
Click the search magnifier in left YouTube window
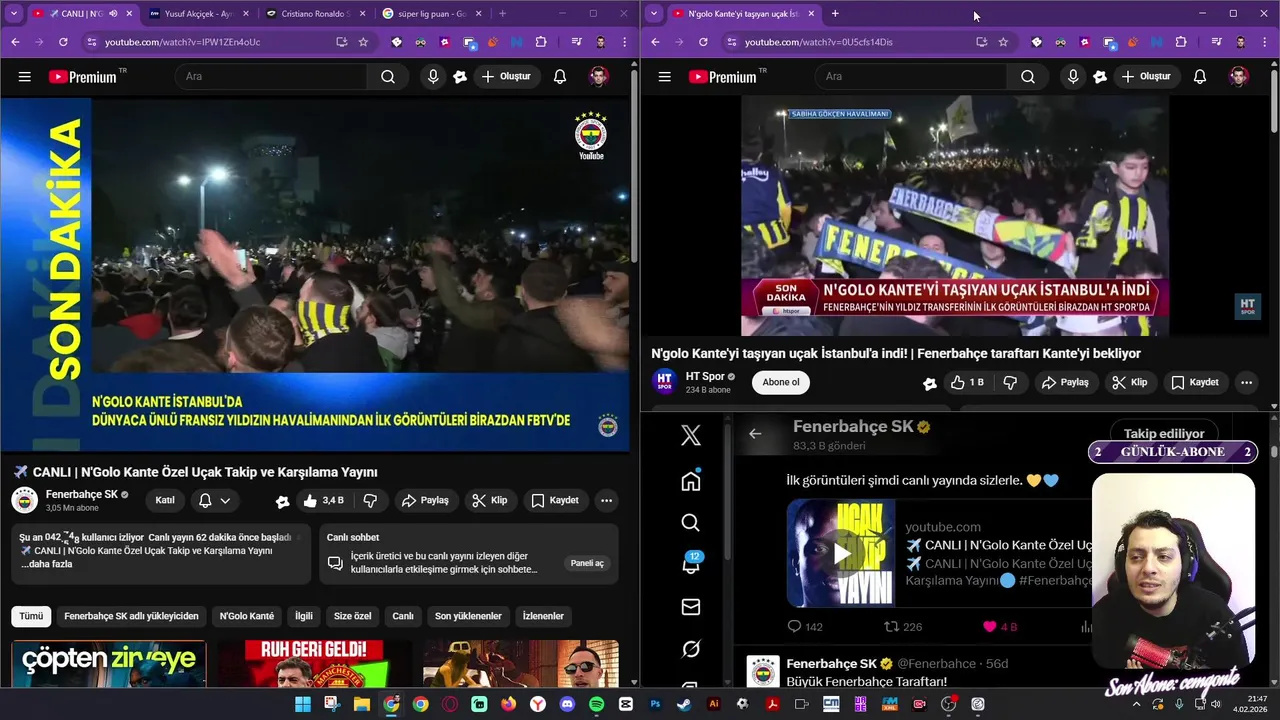tap(387, 77)
